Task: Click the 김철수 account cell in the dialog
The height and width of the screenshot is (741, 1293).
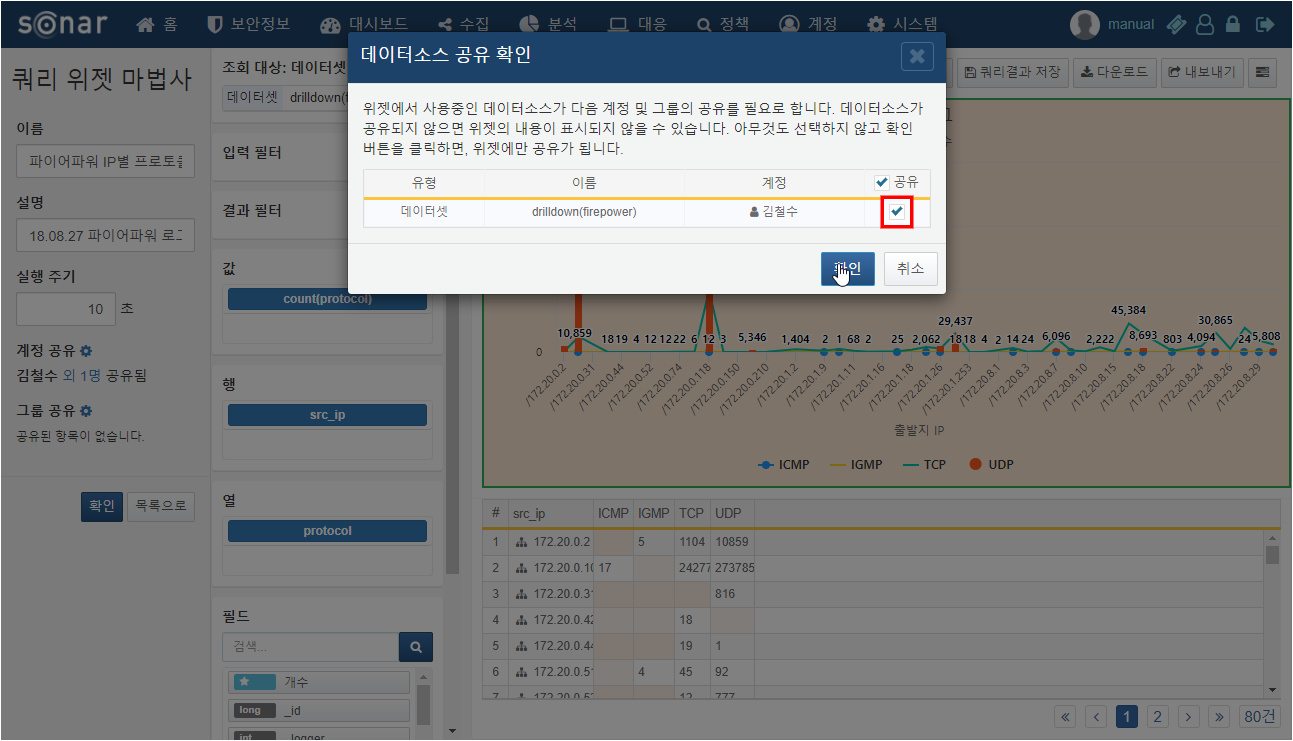Action: (774, 212)
